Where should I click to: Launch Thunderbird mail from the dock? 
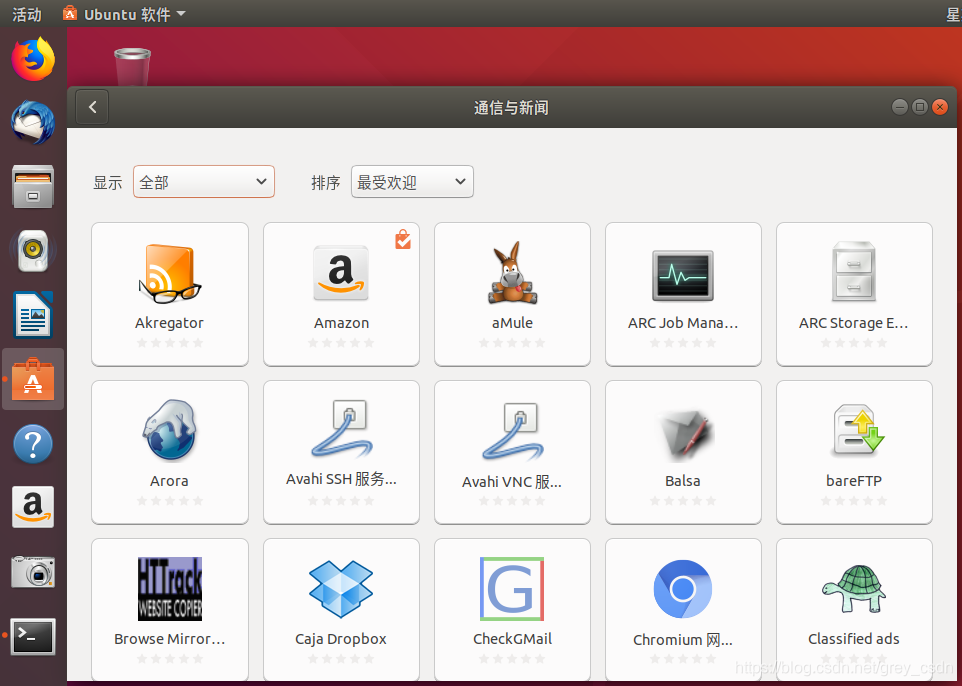click(33, 123)
